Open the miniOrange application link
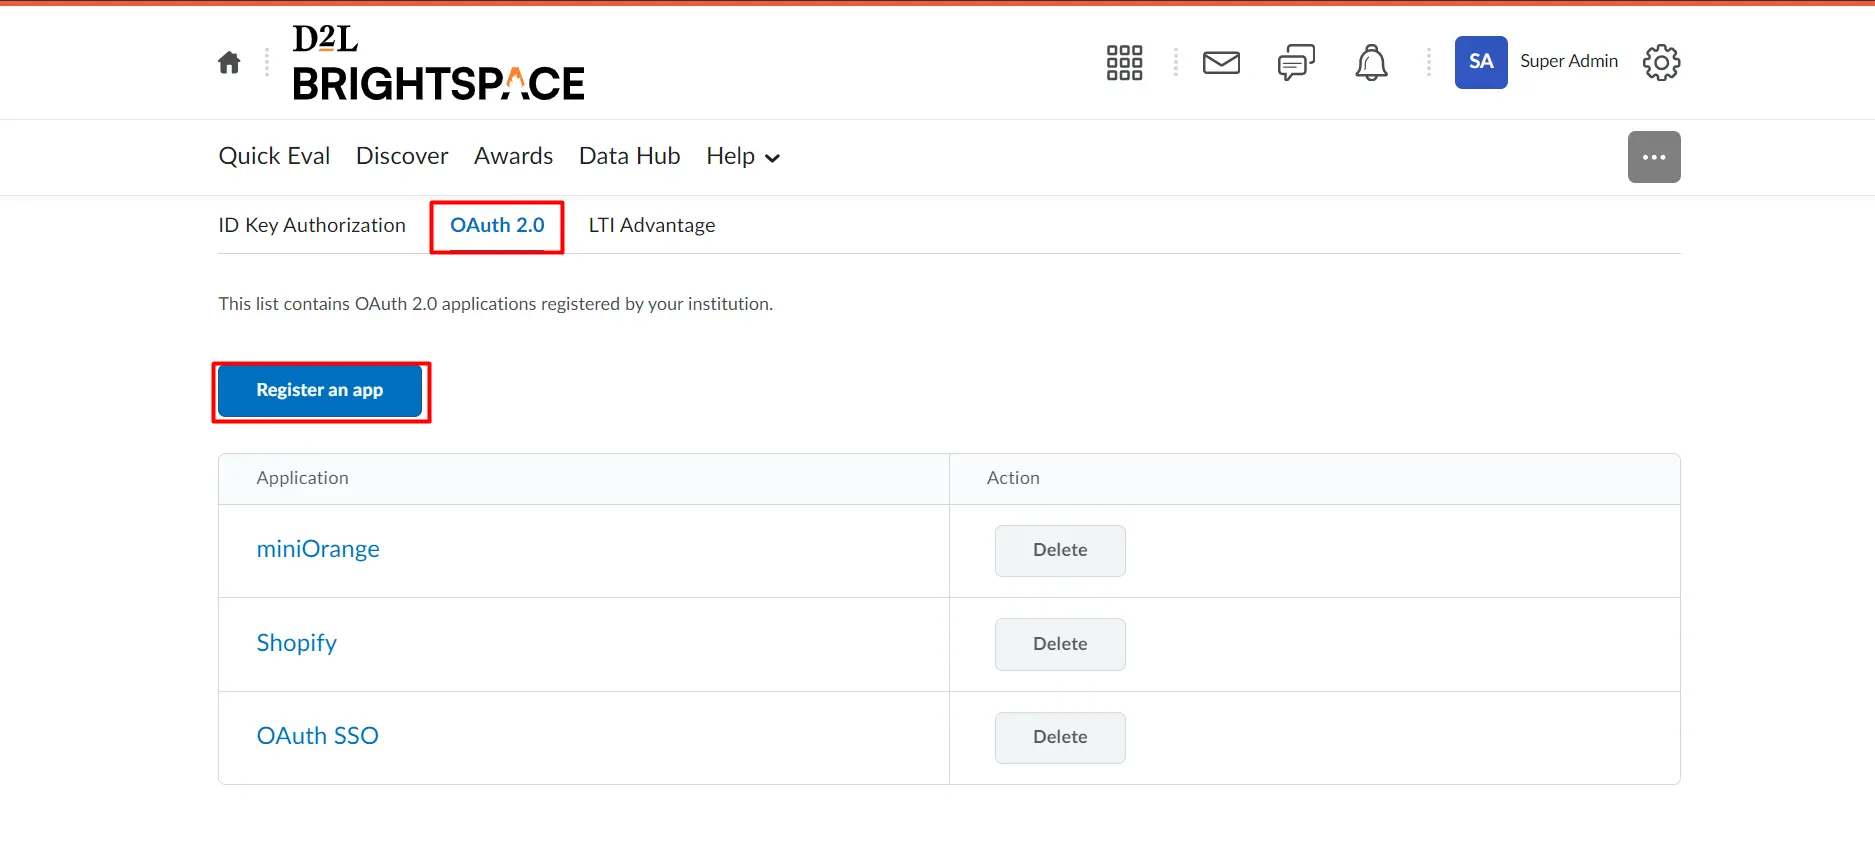1875x868 pixels. click(318, 549)
